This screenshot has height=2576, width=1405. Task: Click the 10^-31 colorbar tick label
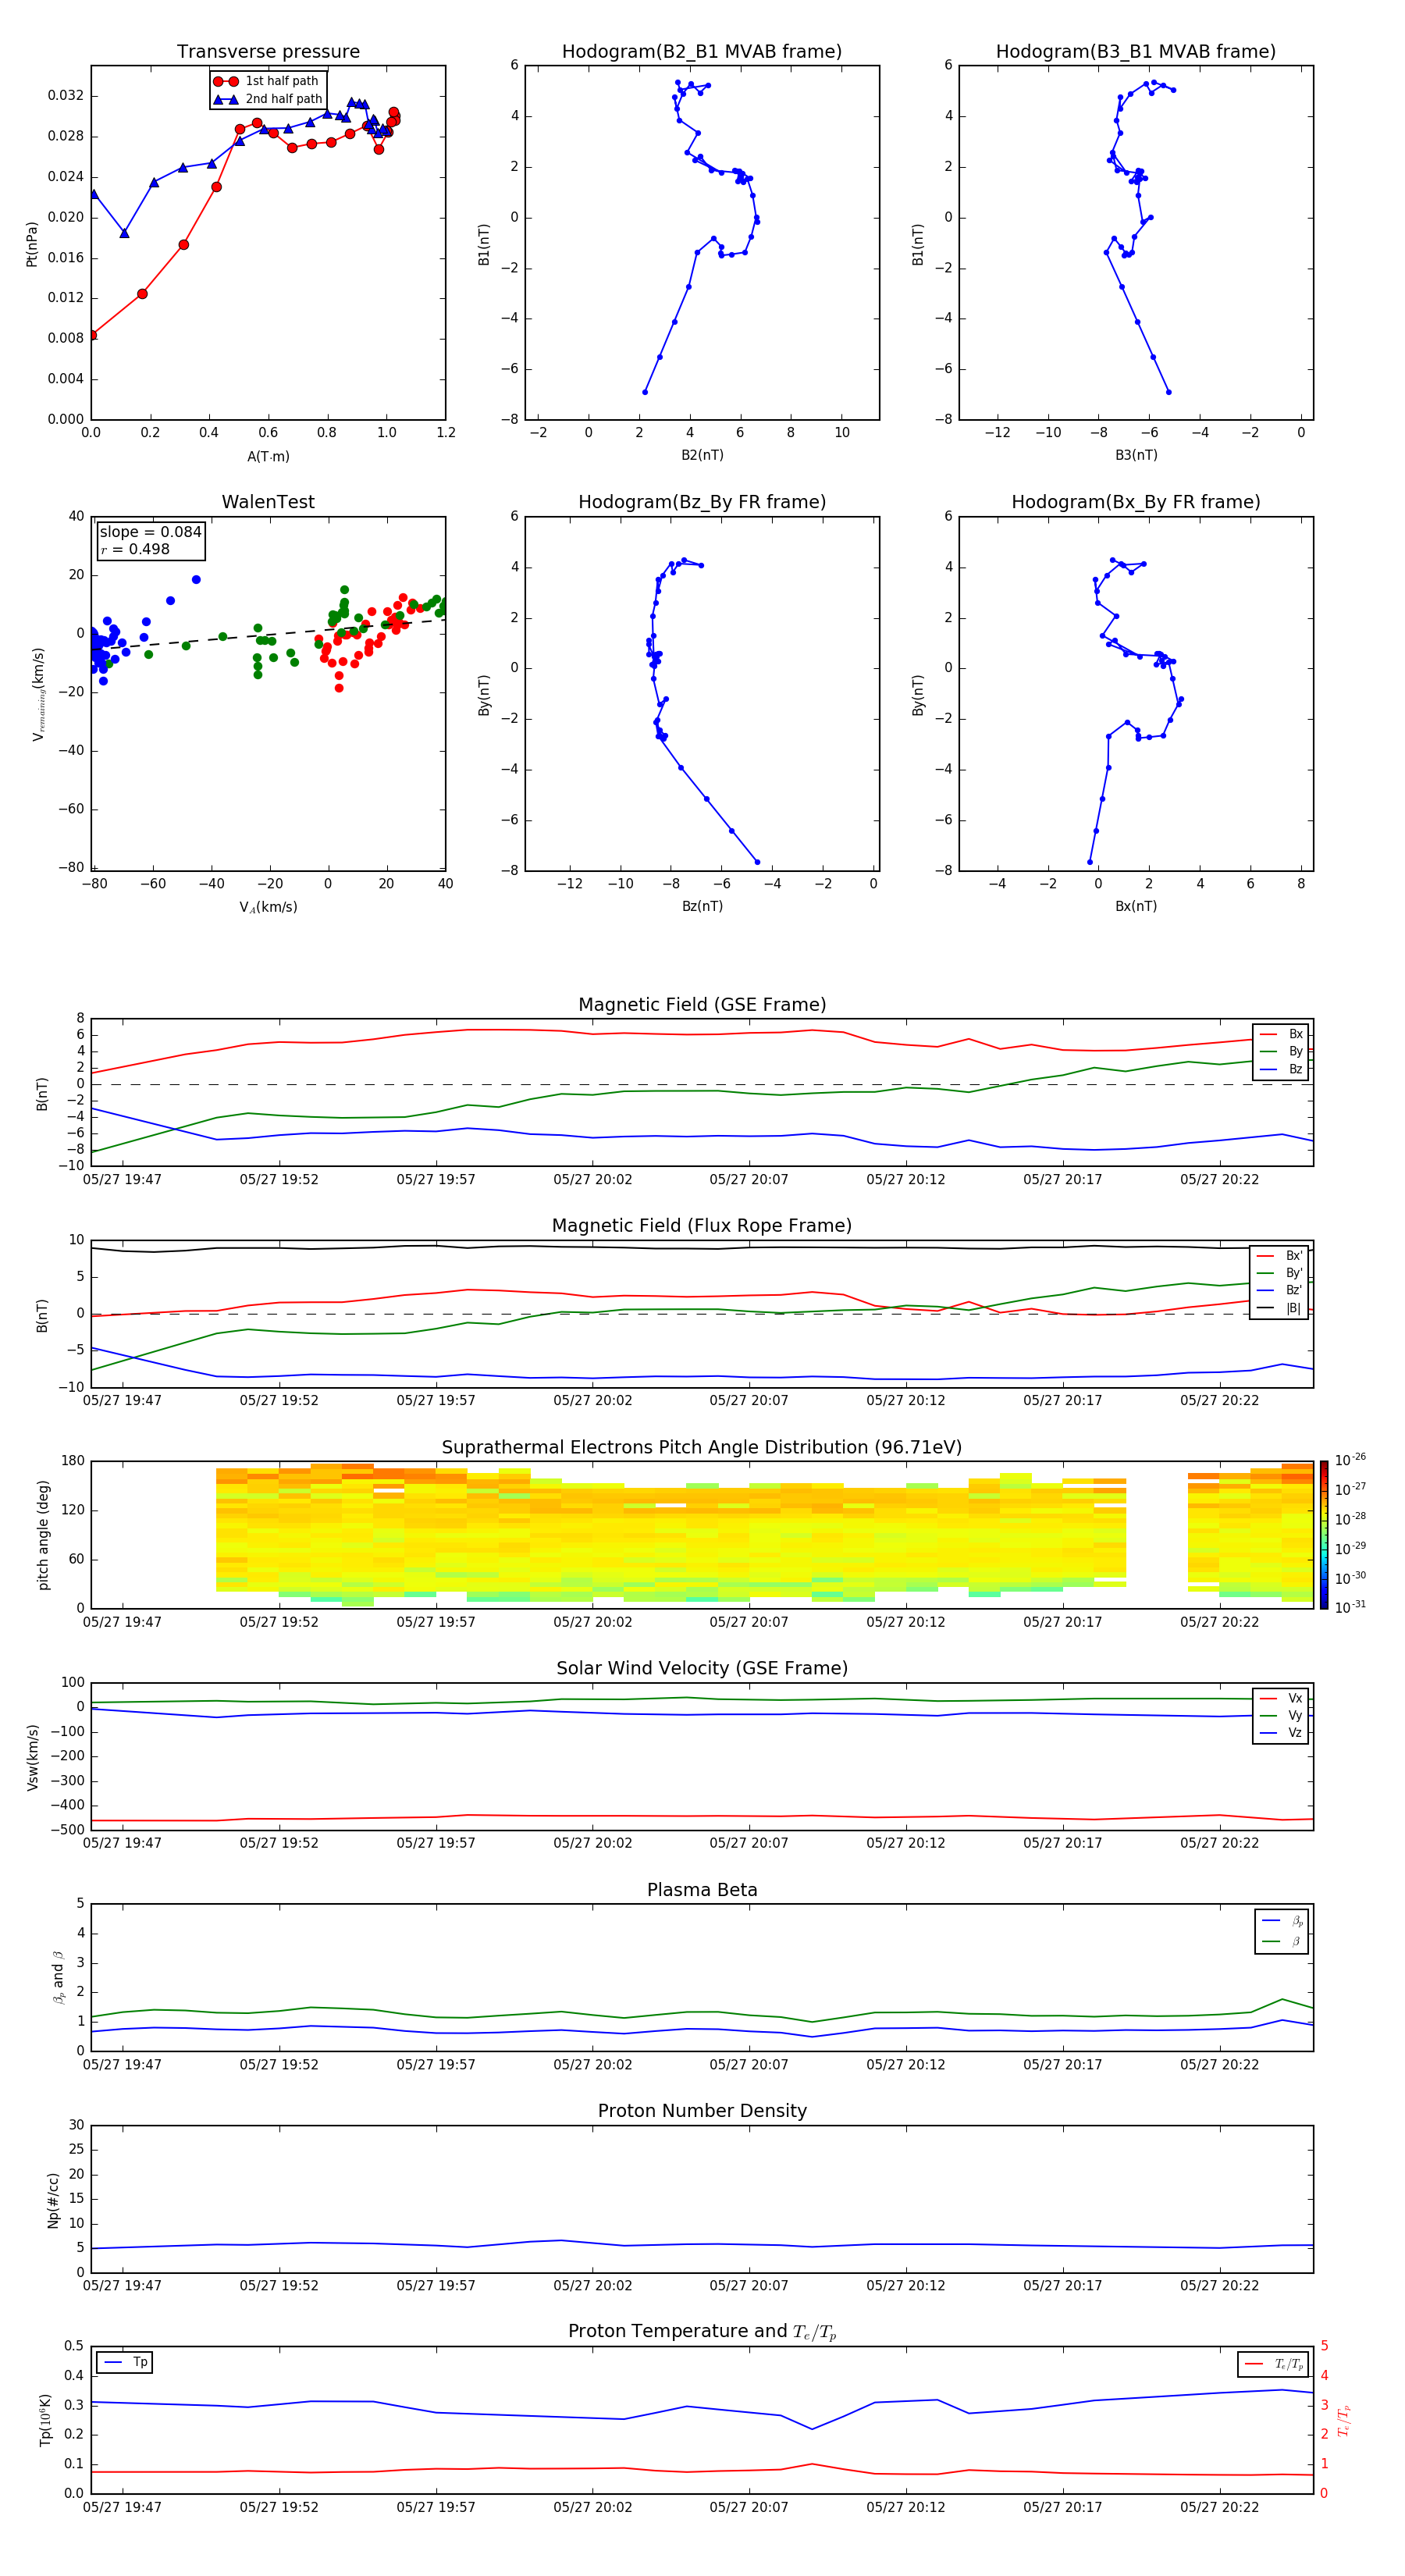click(x=1350, y=1607)
